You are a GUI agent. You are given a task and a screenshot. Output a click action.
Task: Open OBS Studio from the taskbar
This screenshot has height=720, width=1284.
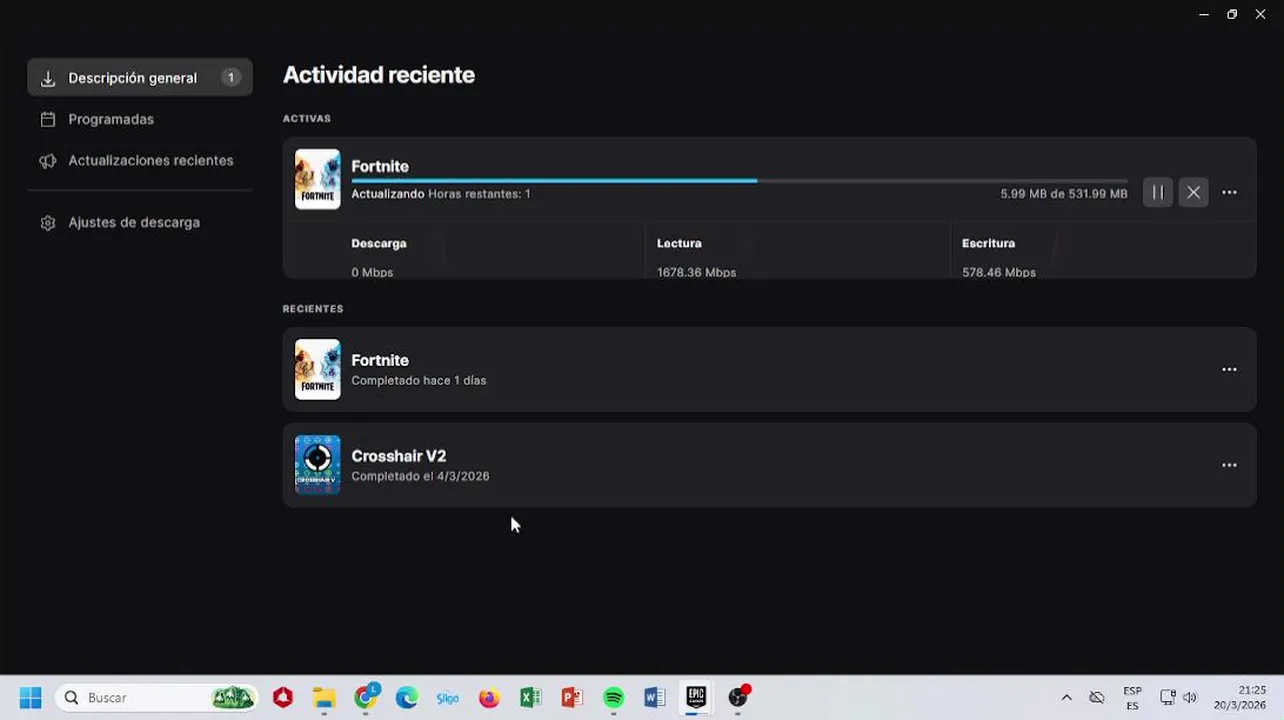(737, 697)
